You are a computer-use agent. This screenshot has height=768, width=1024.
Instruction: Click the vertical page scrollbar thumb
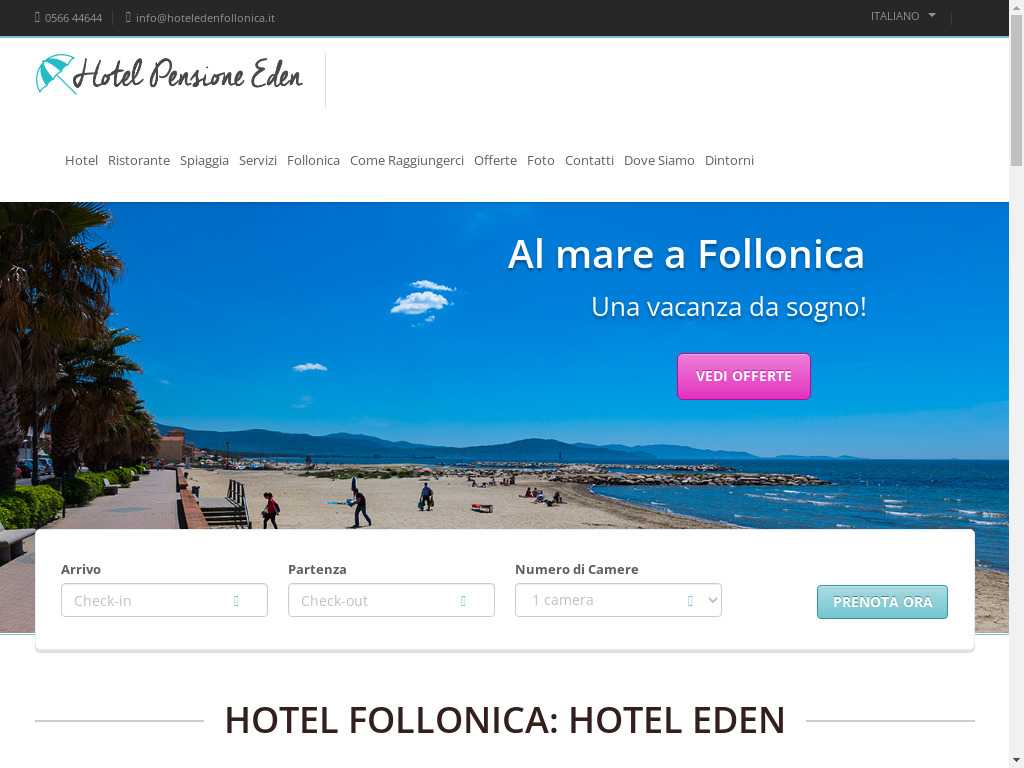point(1016,90)
